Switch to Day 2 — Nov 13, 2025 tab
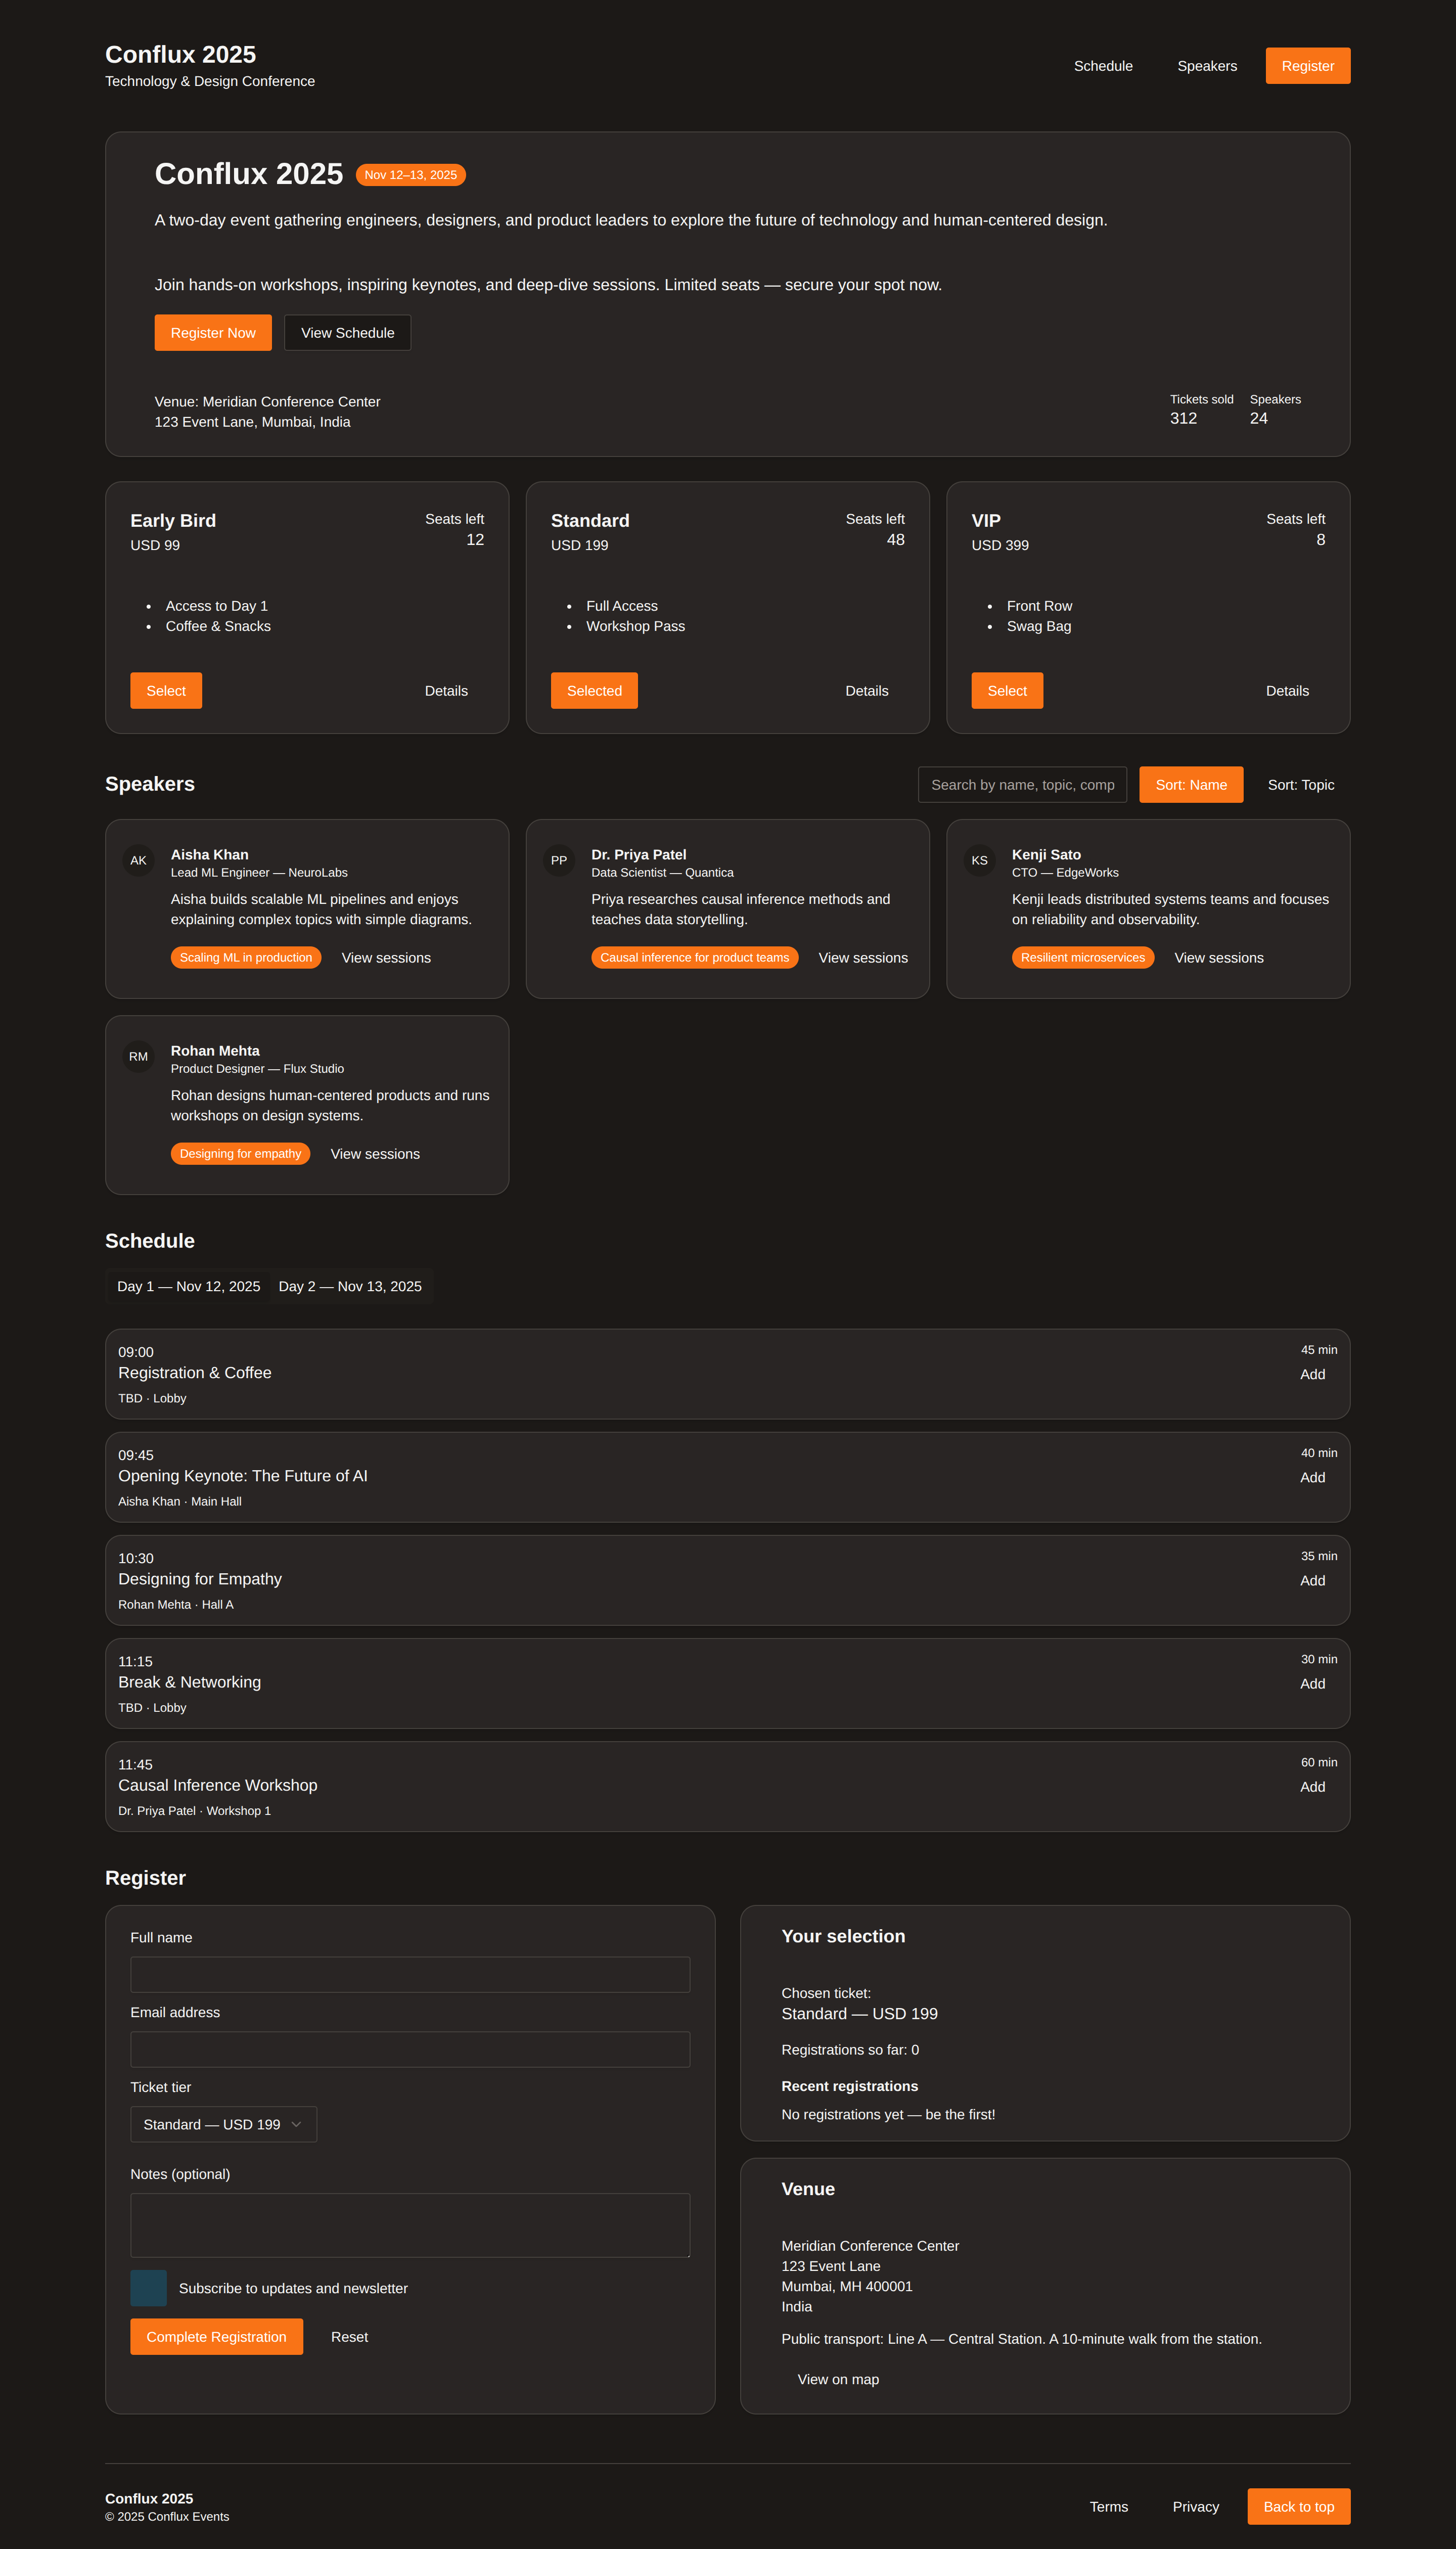 click(350, 1286)
